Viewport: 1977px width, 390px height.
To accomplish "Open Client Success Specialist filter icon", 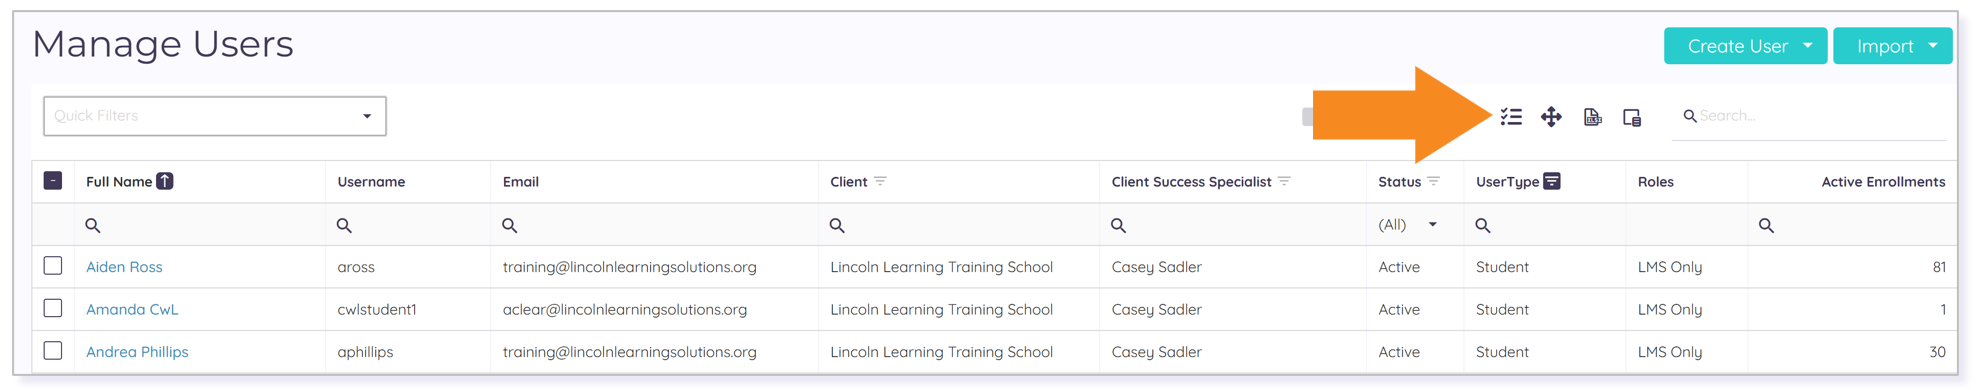I will click(x=1284, y=181).
